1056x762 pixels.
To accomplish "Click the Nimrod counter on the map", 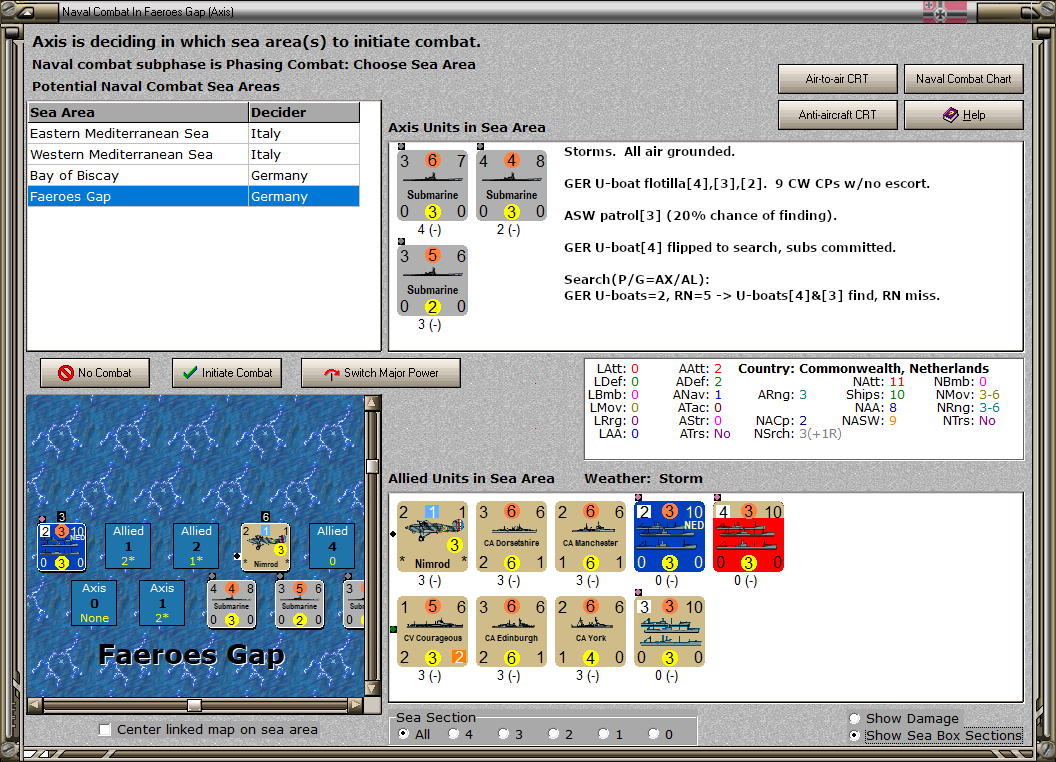I will click(x=265, y=546).
